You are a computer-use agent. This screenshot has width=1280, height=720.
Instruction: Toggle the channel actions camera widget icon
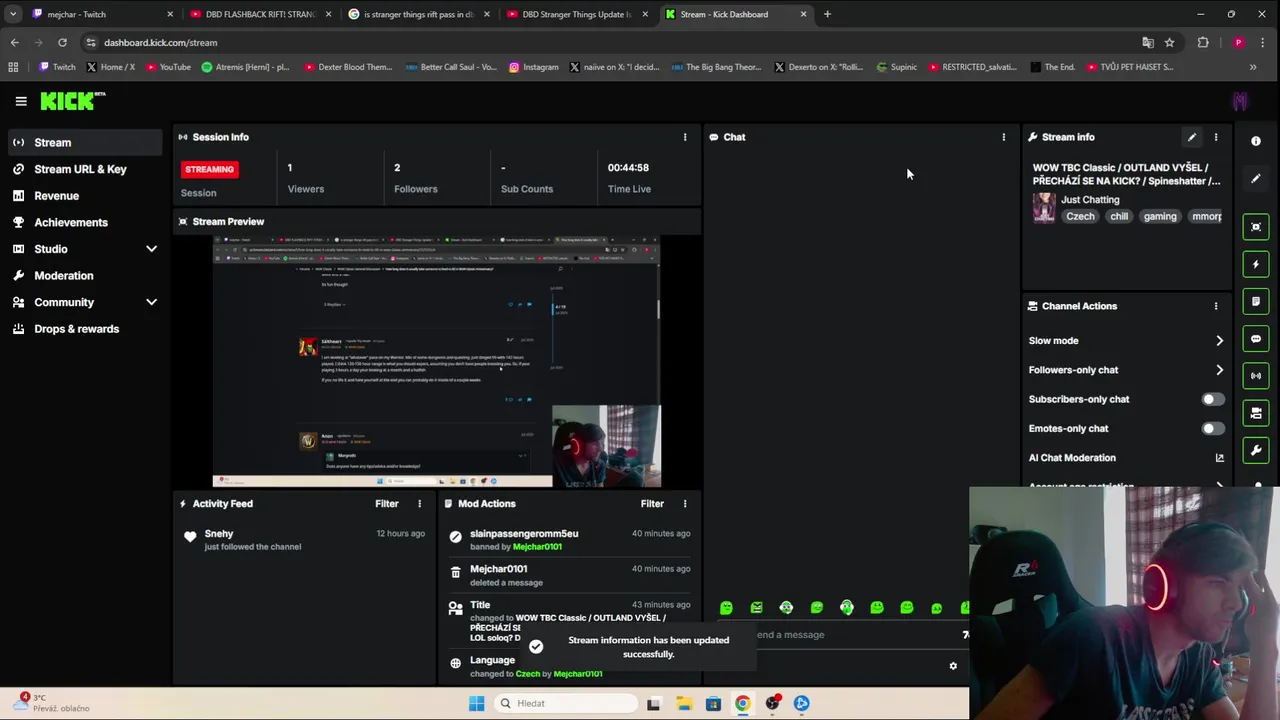click(x=1256, y=413)
